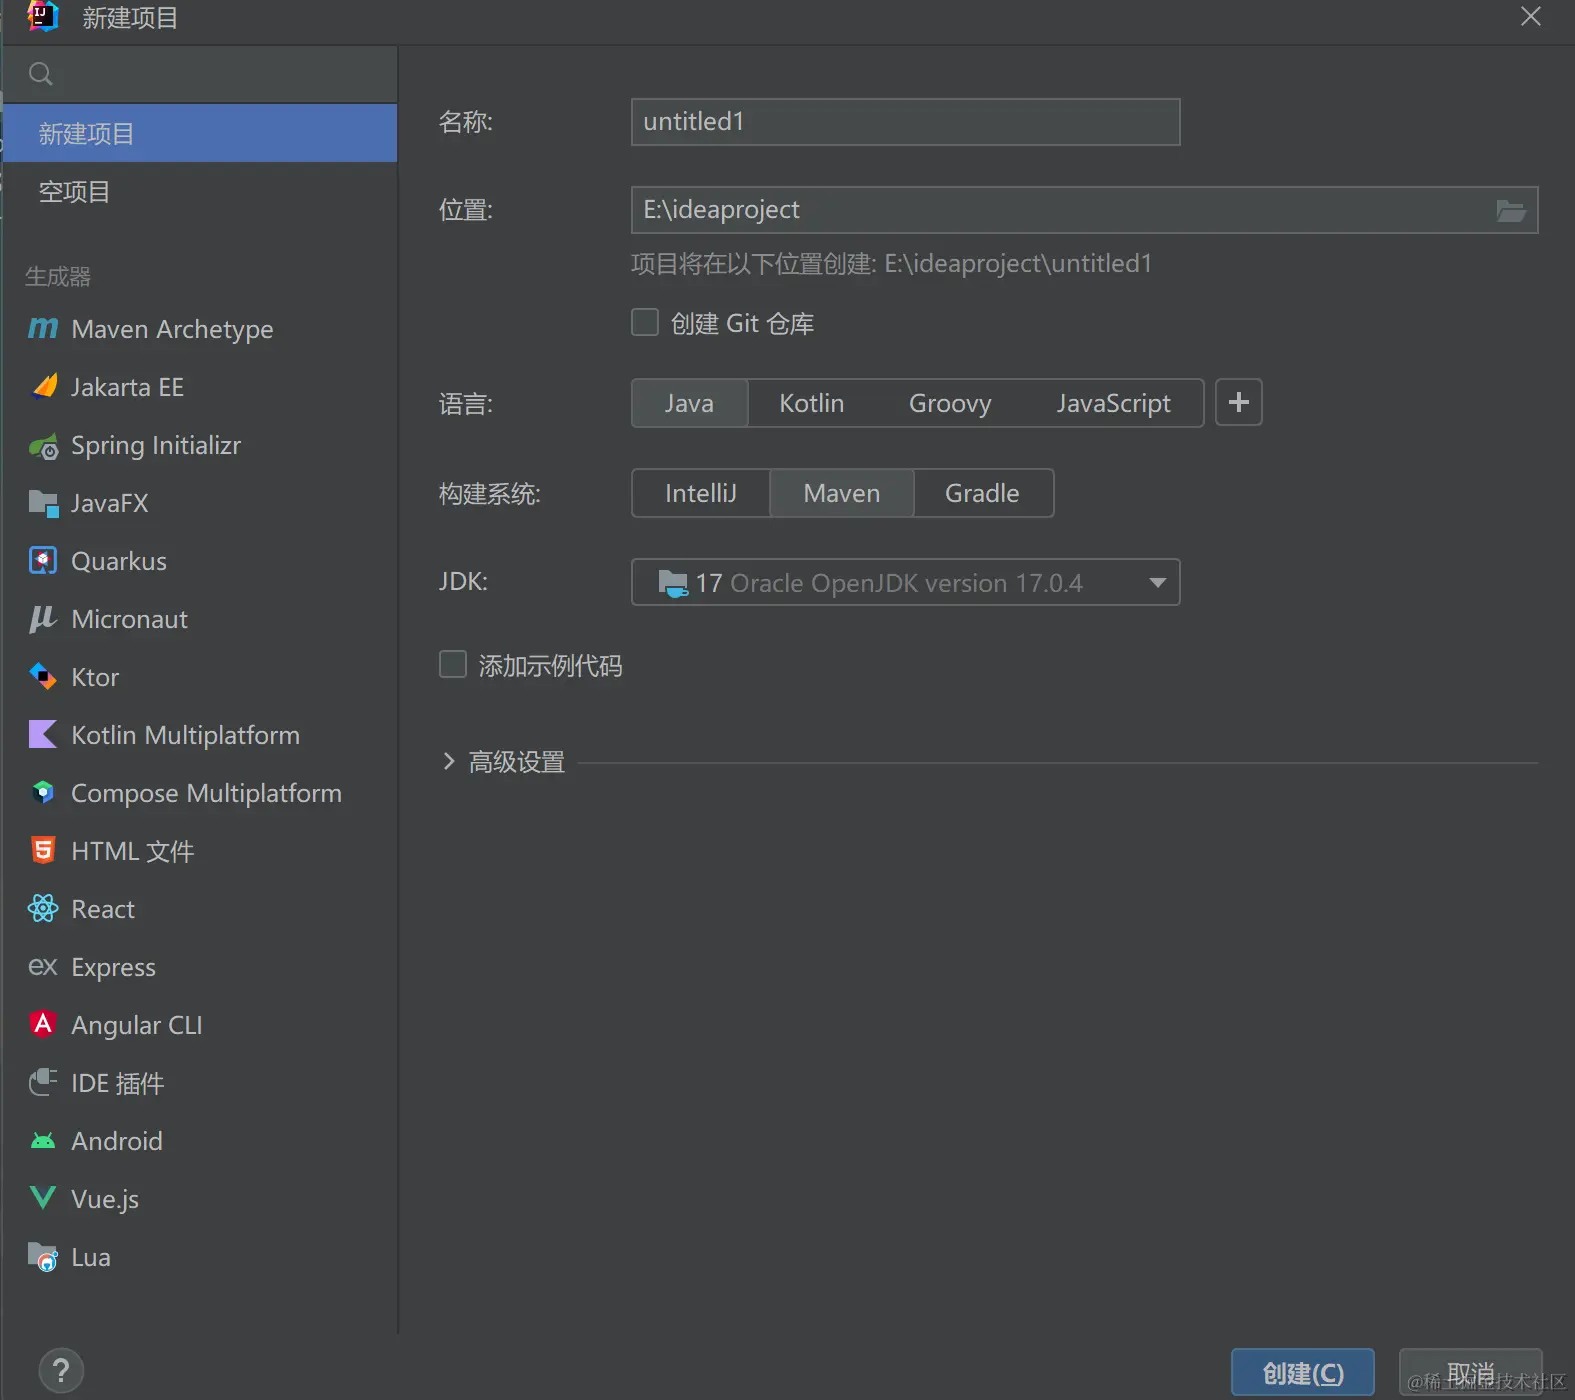1575x1400 pixels.
Task: Click the 创建(C) button
Action: (x=1303, y=1373)
